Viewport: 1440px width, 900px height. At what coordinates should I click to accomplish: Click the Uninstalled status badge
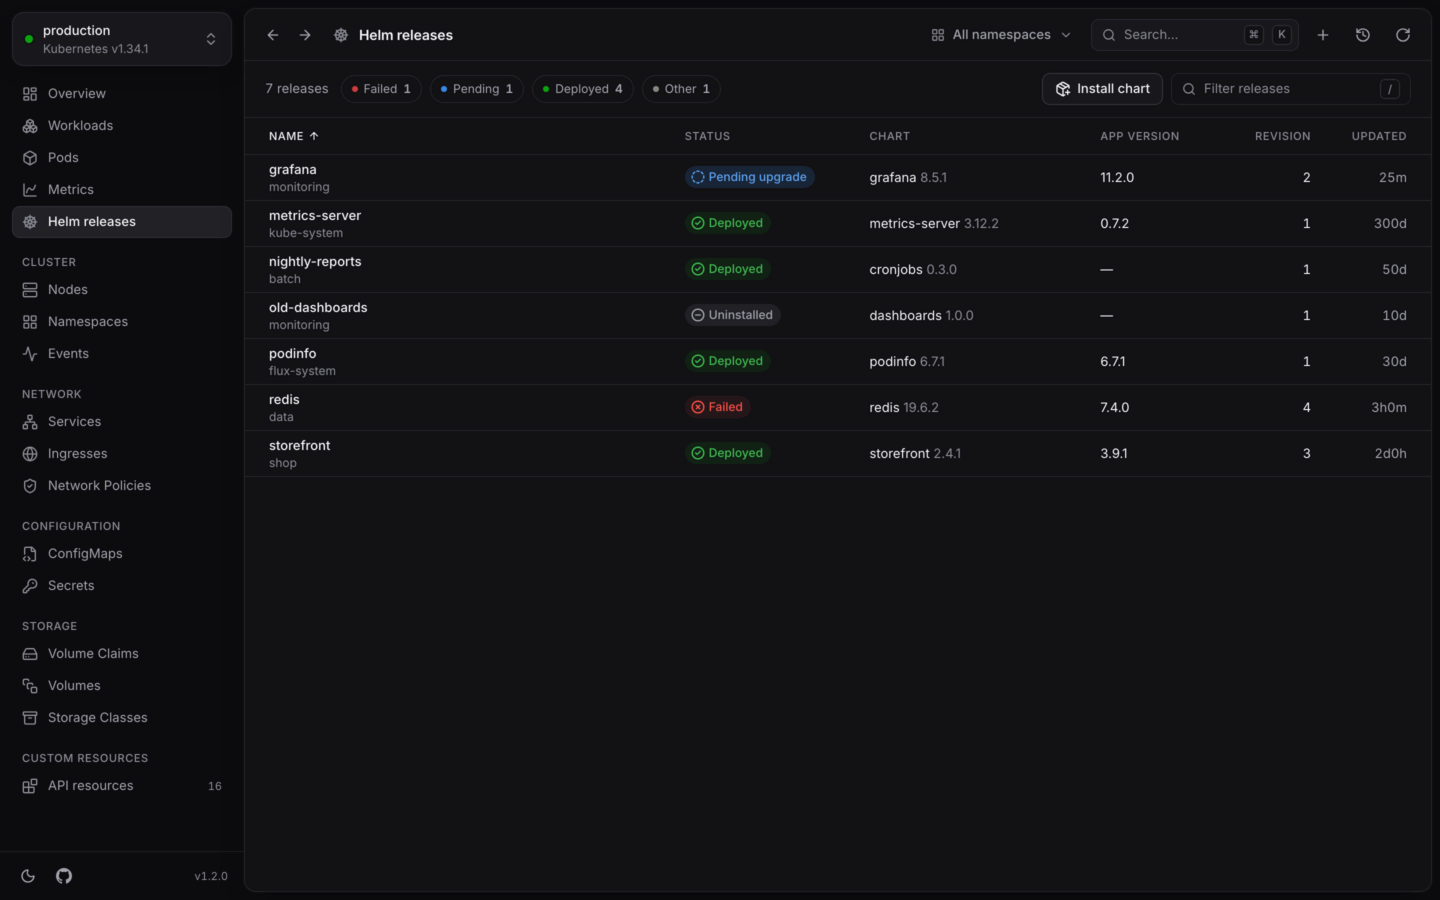[x=732, y=315]
